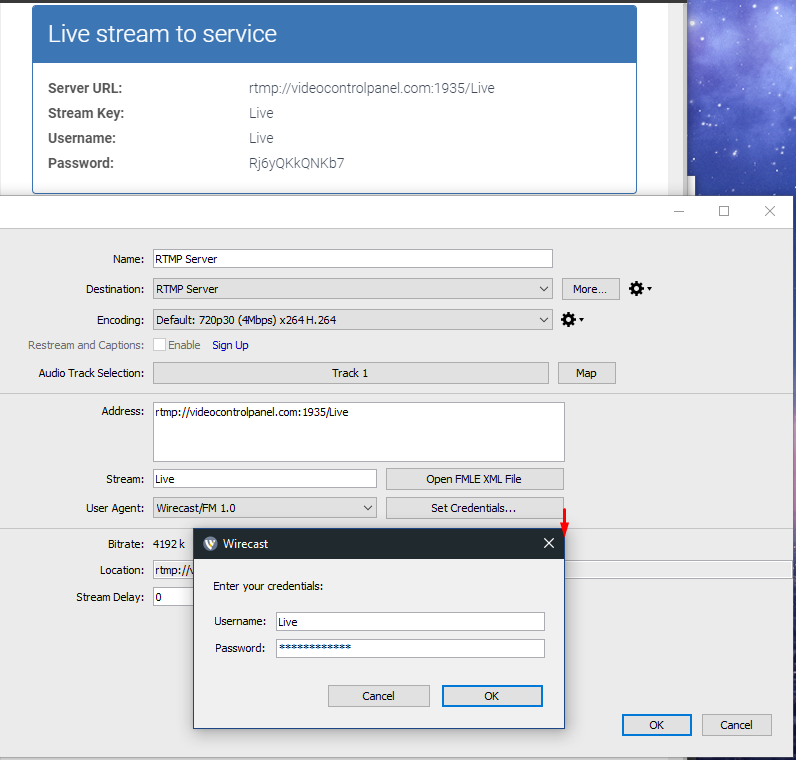Click the Password field in the credentials dialog
796x760 pixels.
[410, 648]
